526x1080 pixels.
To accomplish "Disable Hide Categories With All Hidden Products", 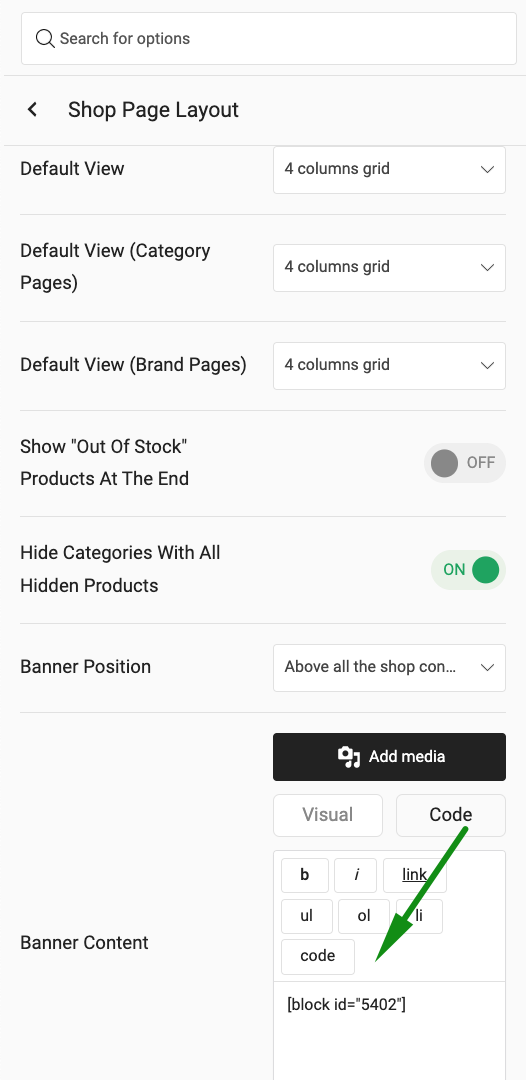I will 468,570.
